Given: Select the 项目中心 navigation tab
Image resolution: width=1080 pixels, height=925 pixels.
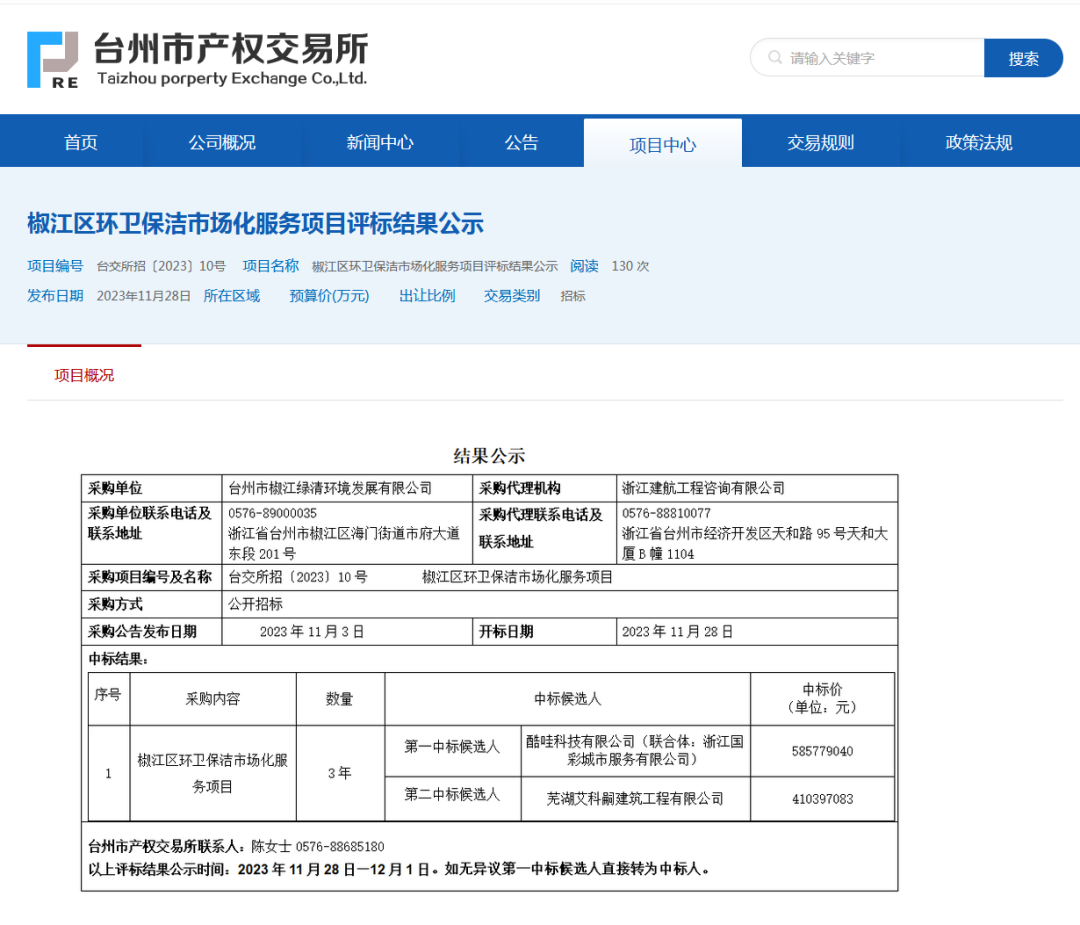Looking at the screenshot, I should pos(663,144).
